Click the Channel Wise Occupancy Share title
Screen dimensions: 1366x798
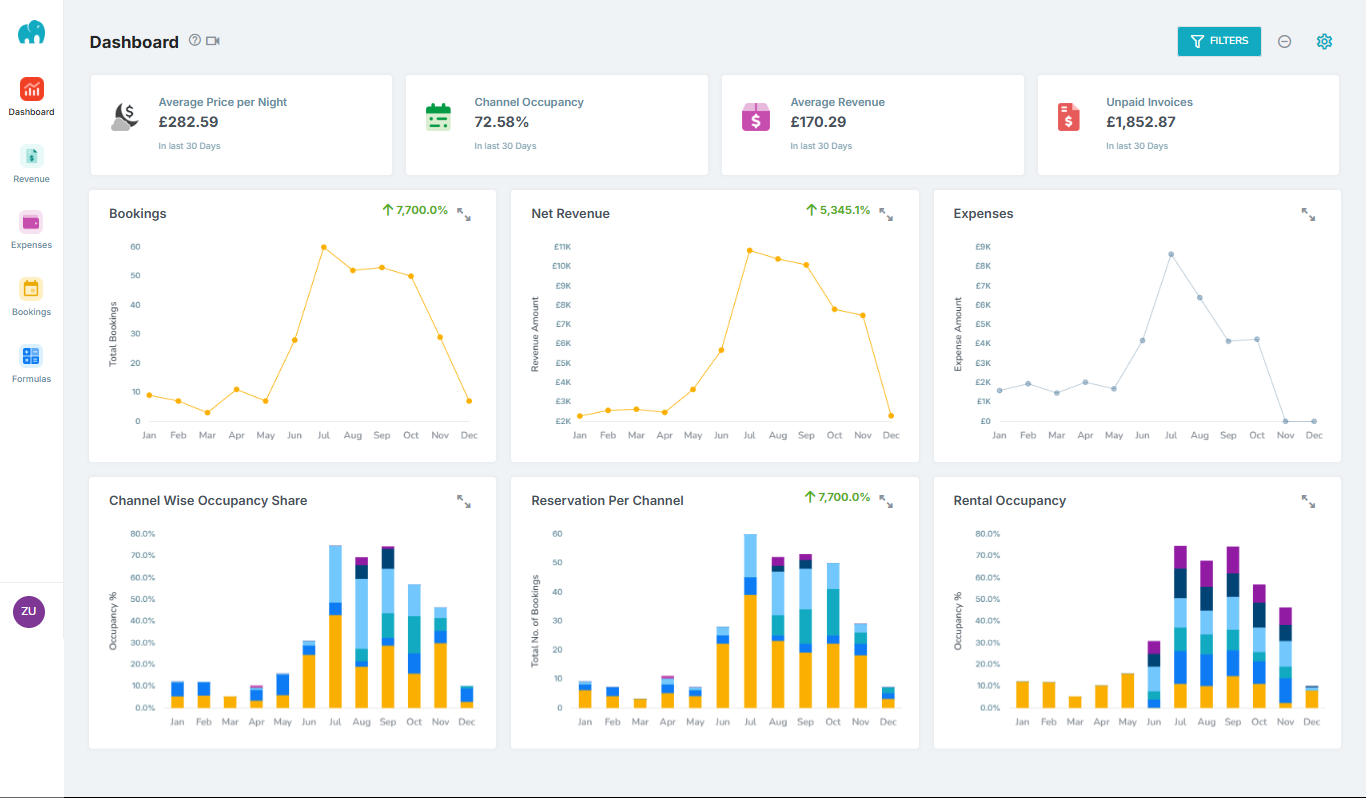point(208,501)
